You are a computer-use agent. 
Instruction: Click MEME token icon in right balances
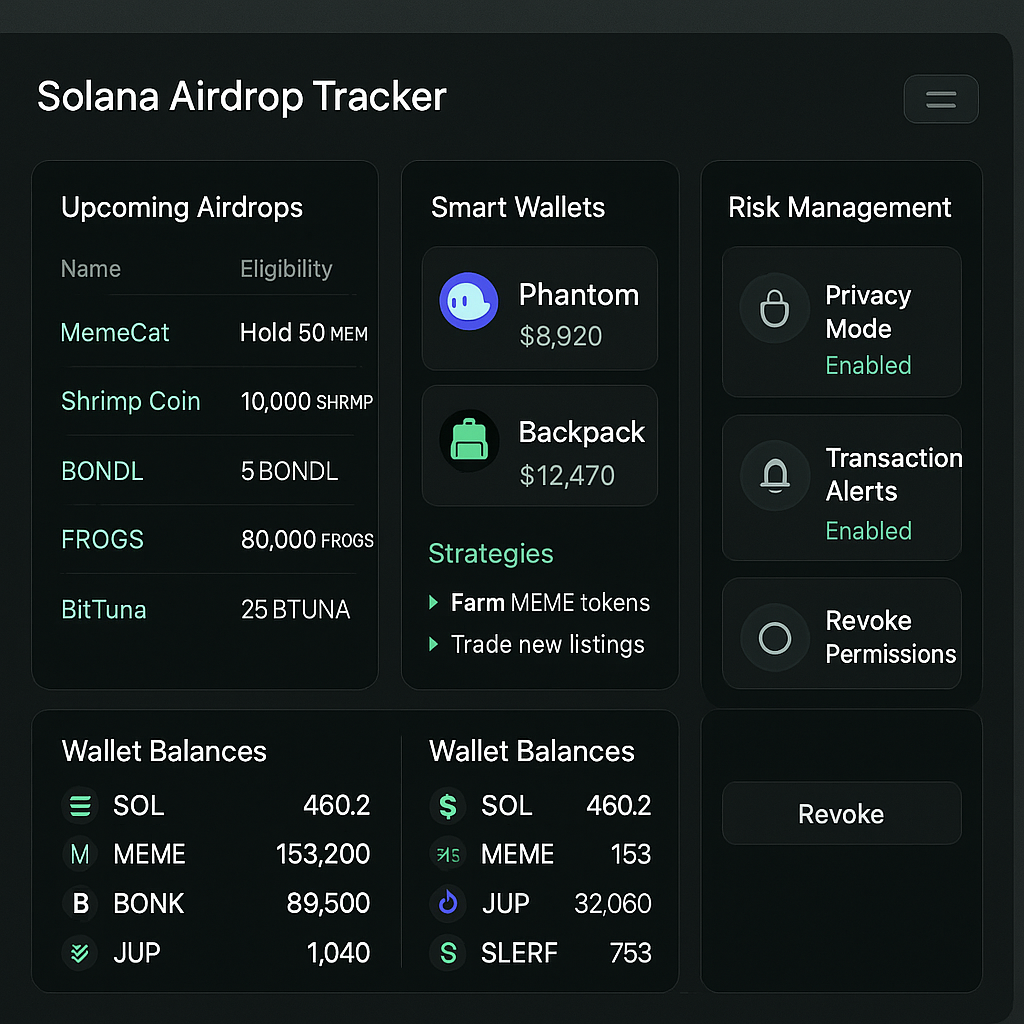click(448, 854)
